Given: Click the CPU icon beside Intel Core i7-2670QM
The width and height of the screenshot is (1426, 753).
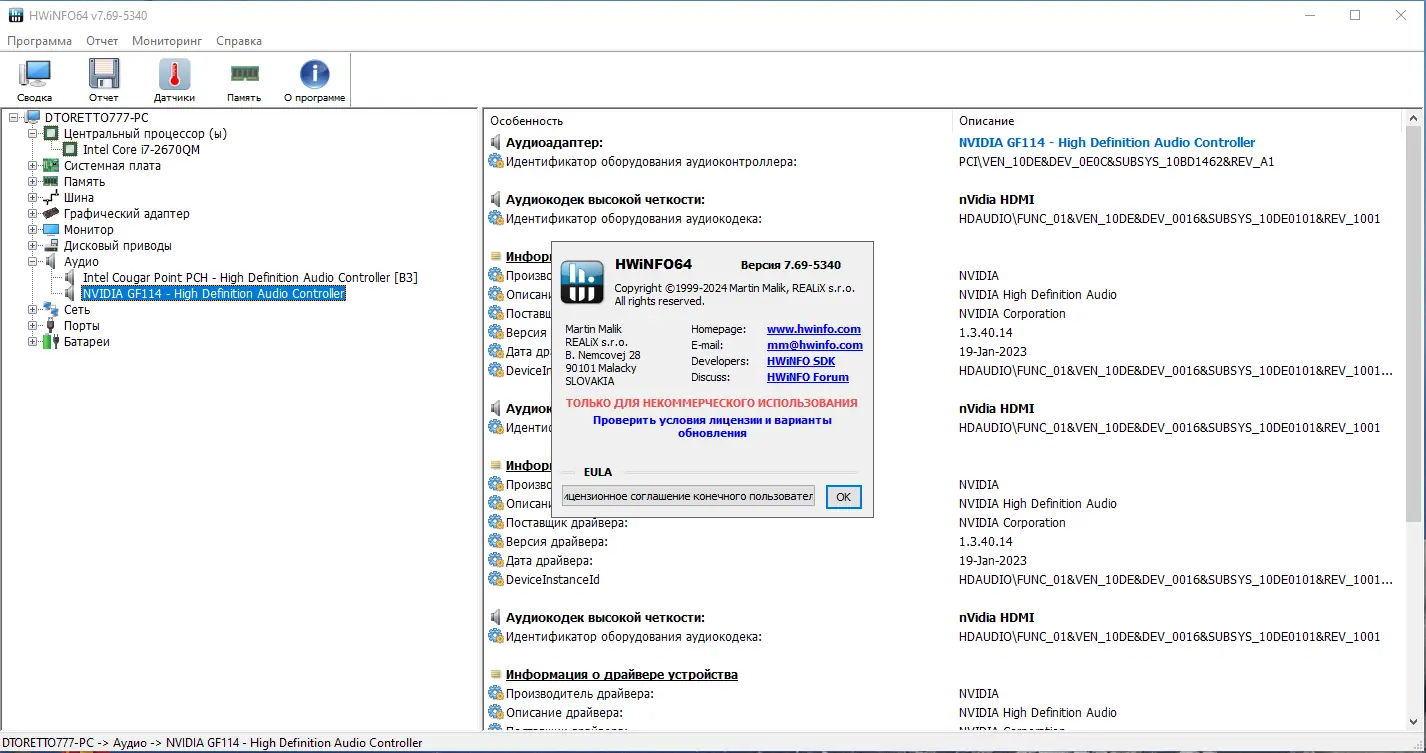Looking at the screenshot, I should [70, 150].
